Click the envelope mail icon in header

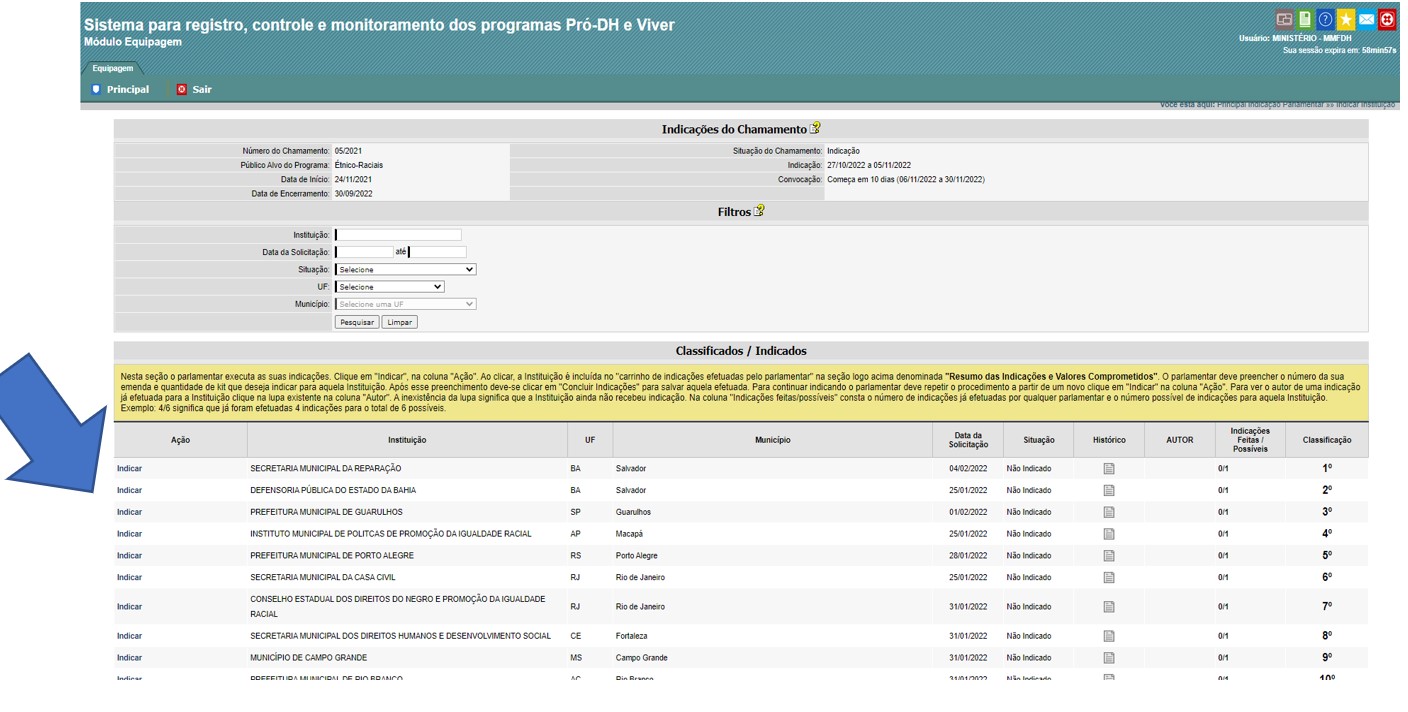[x=1366, y=20]
